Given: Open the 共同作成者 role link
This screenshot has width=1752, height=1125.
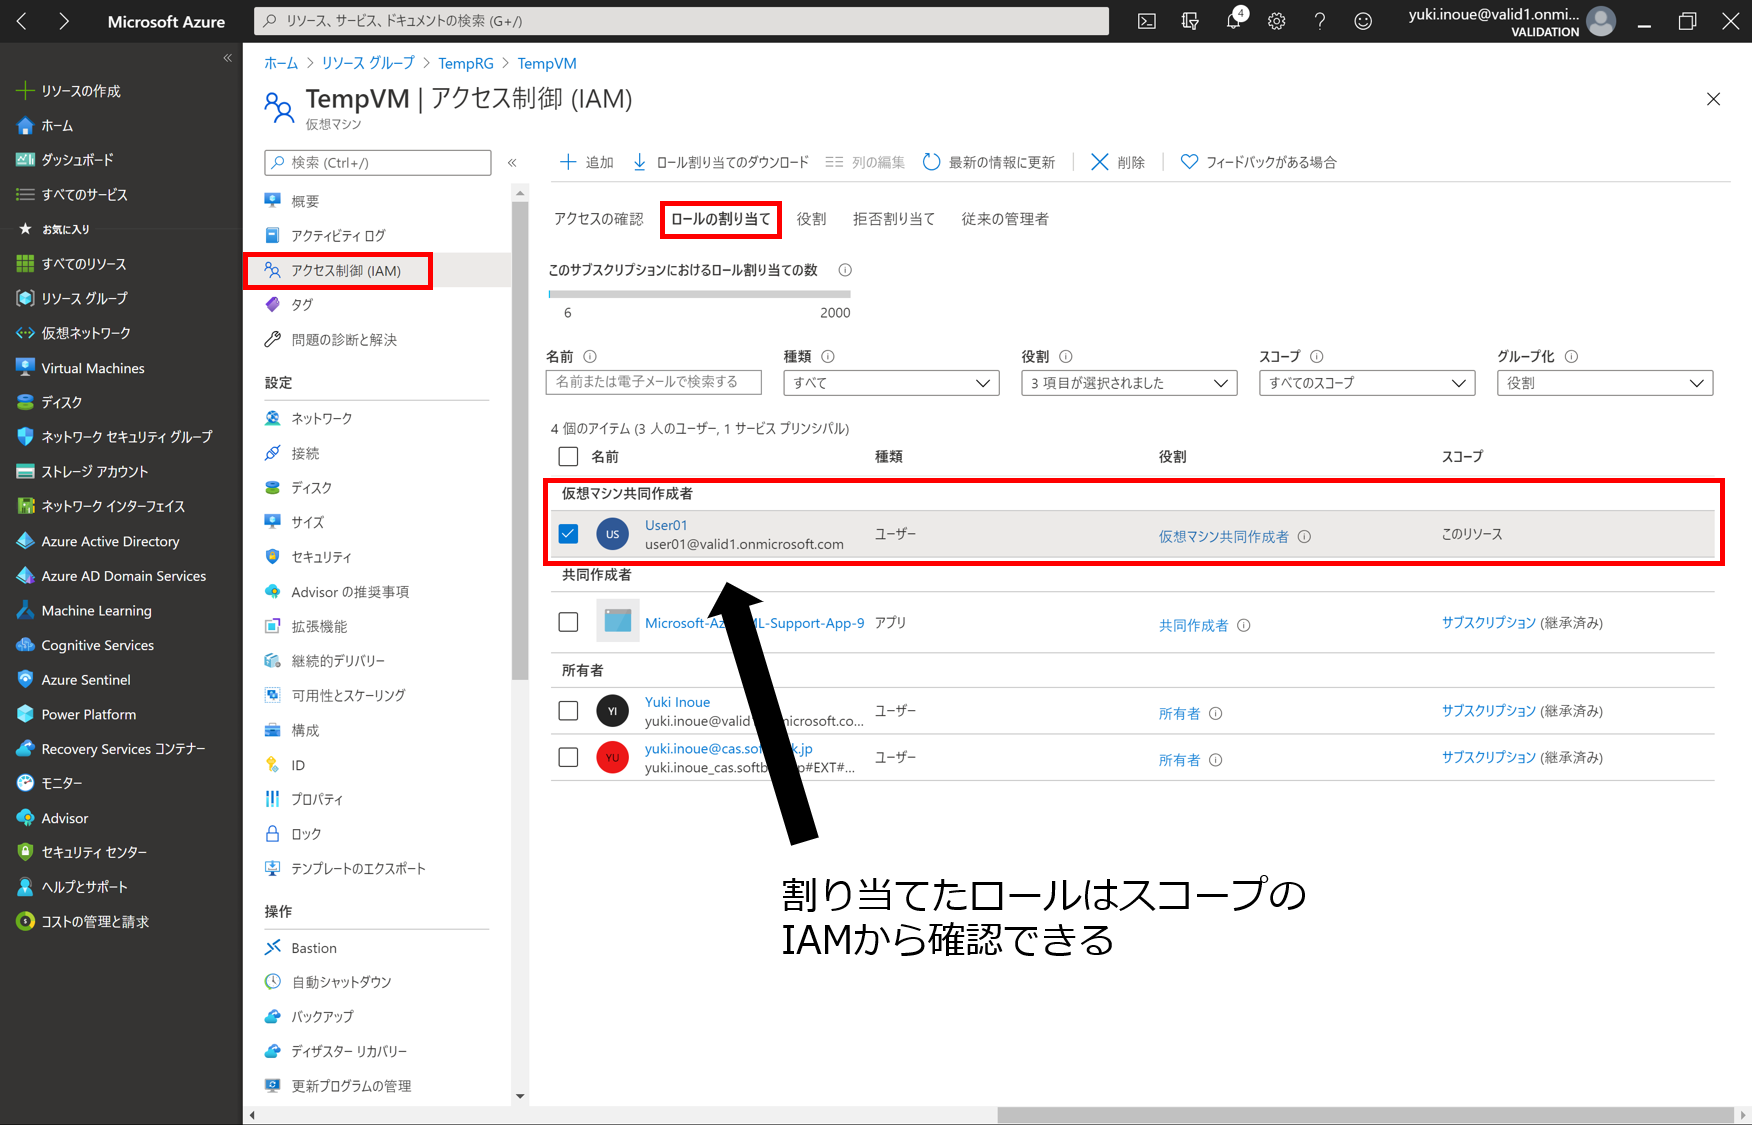Looking at the screenshot, I should click(1193, 626).
